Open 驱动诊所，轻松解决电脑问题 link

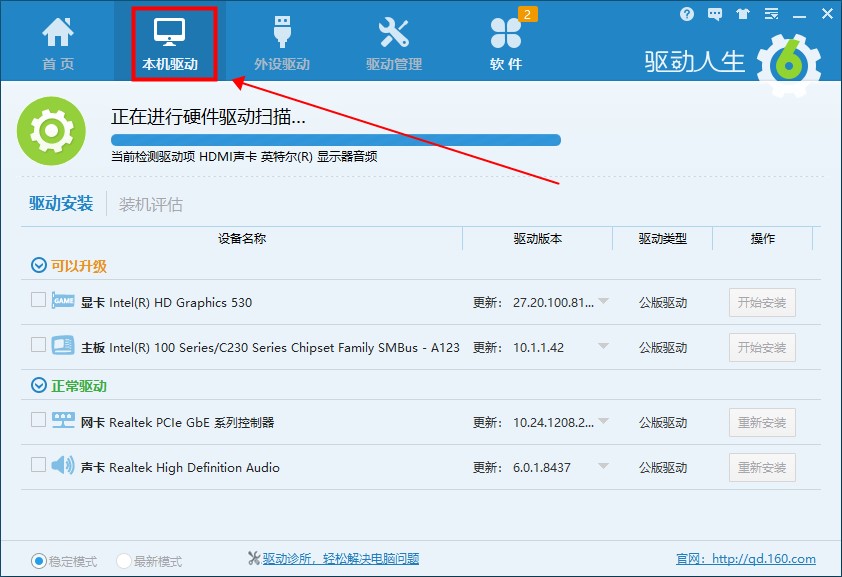coord(340,559)
